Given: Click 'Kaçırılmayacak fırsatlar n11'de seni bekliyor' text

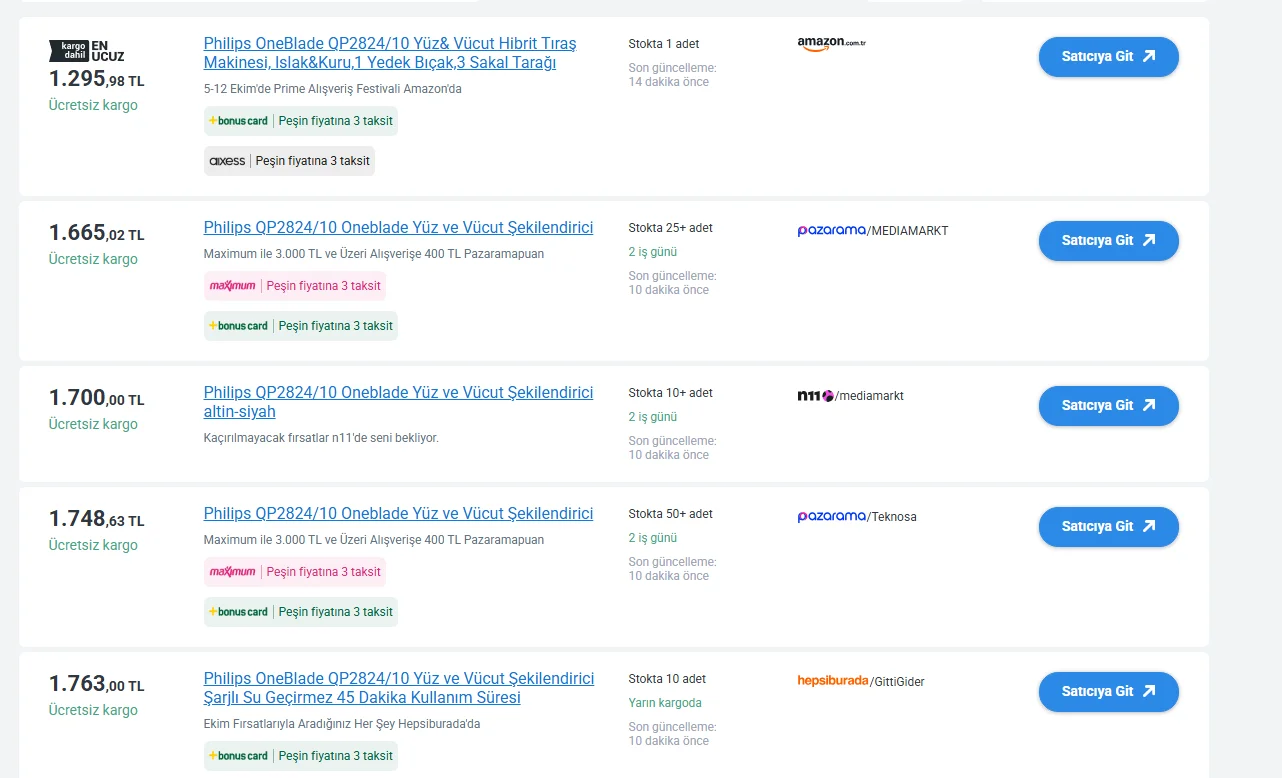Looking at the screenshot, I should point(321,438).
